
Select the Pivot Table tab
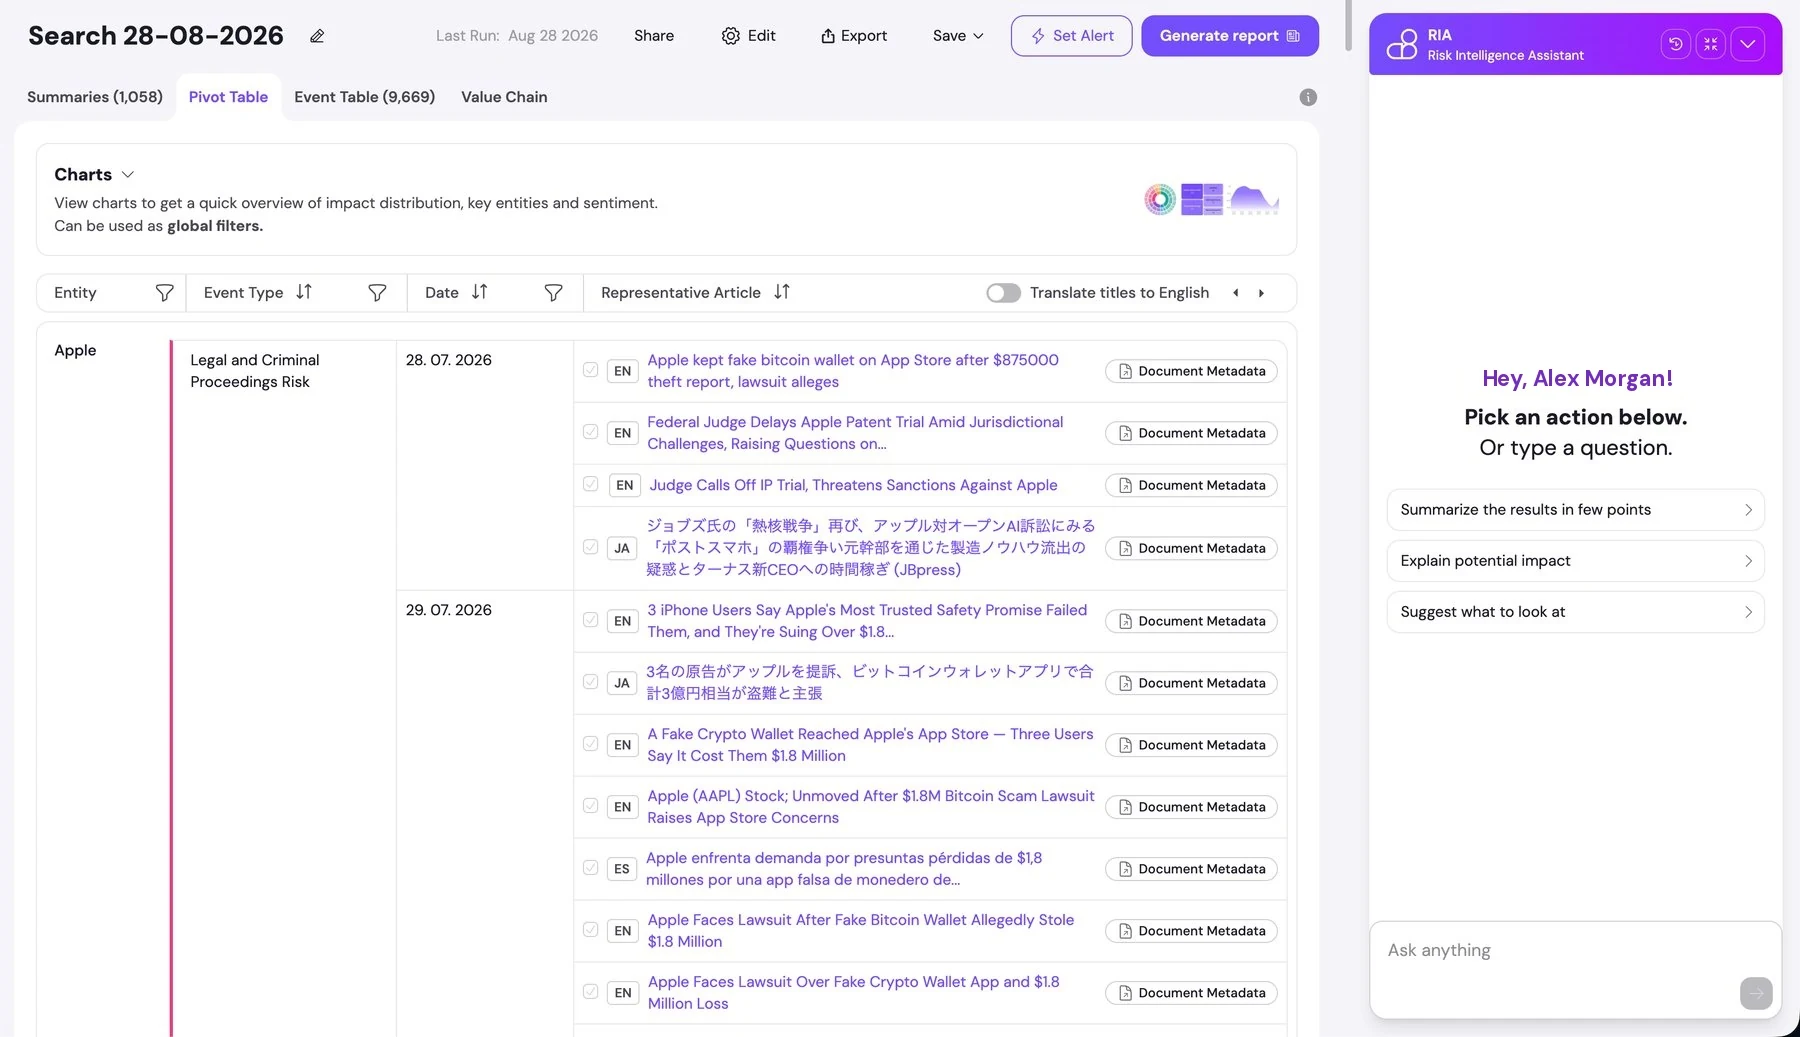click(228, 97)
